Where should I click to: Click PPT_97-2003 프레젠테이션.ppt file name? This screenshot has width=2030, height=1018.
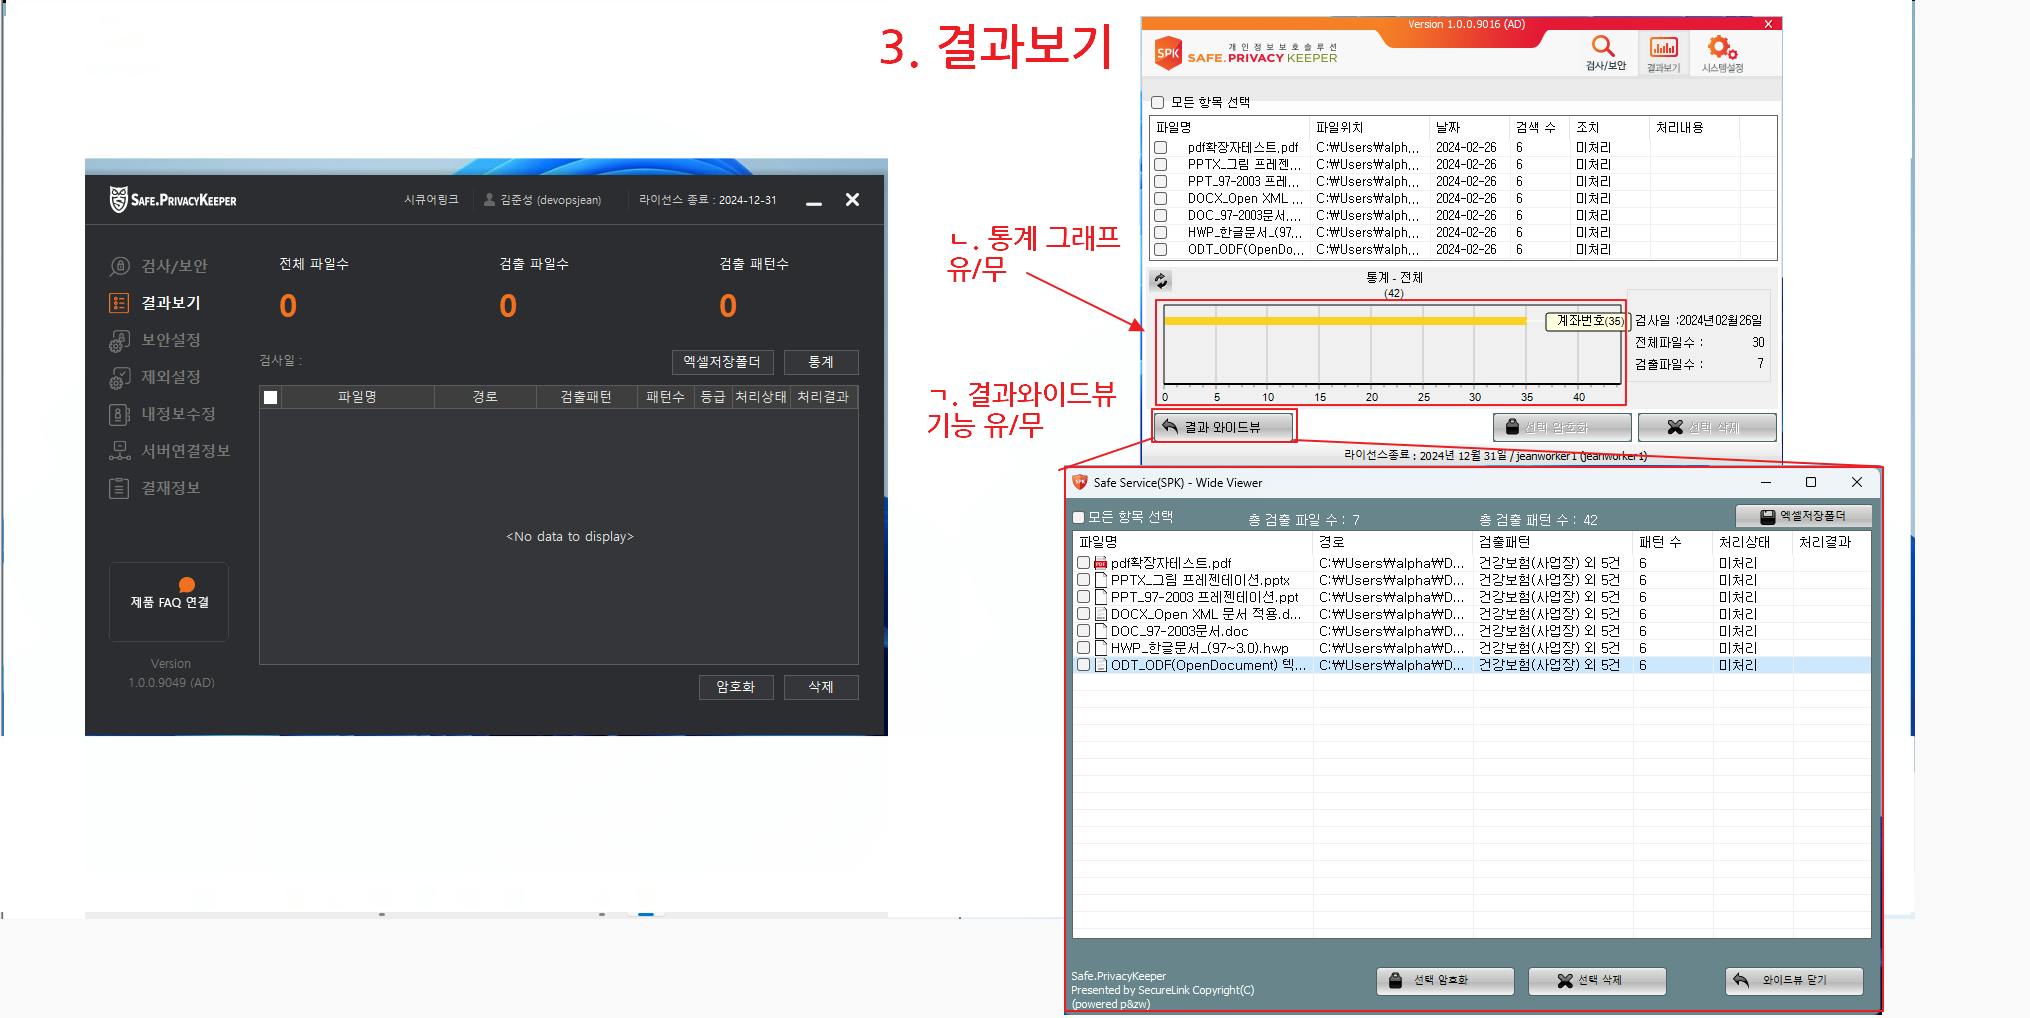(x=1204, y=598)
